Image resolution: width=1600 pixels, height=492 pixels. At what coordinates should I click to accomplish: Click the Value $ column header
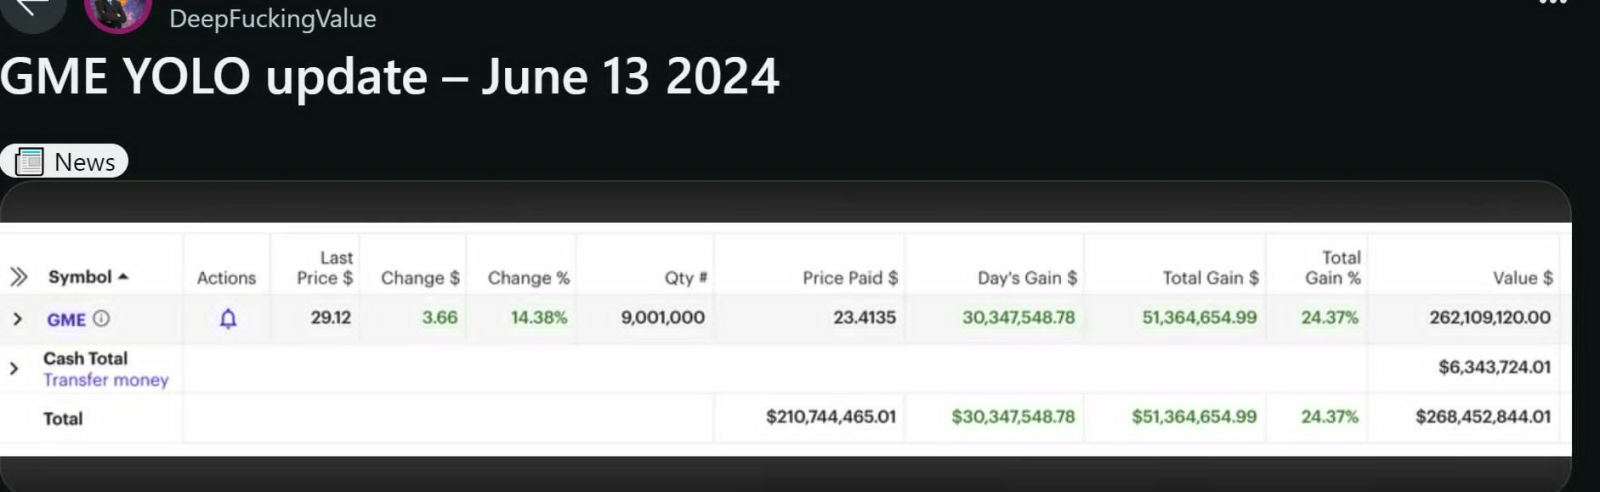pos(1523,278)
